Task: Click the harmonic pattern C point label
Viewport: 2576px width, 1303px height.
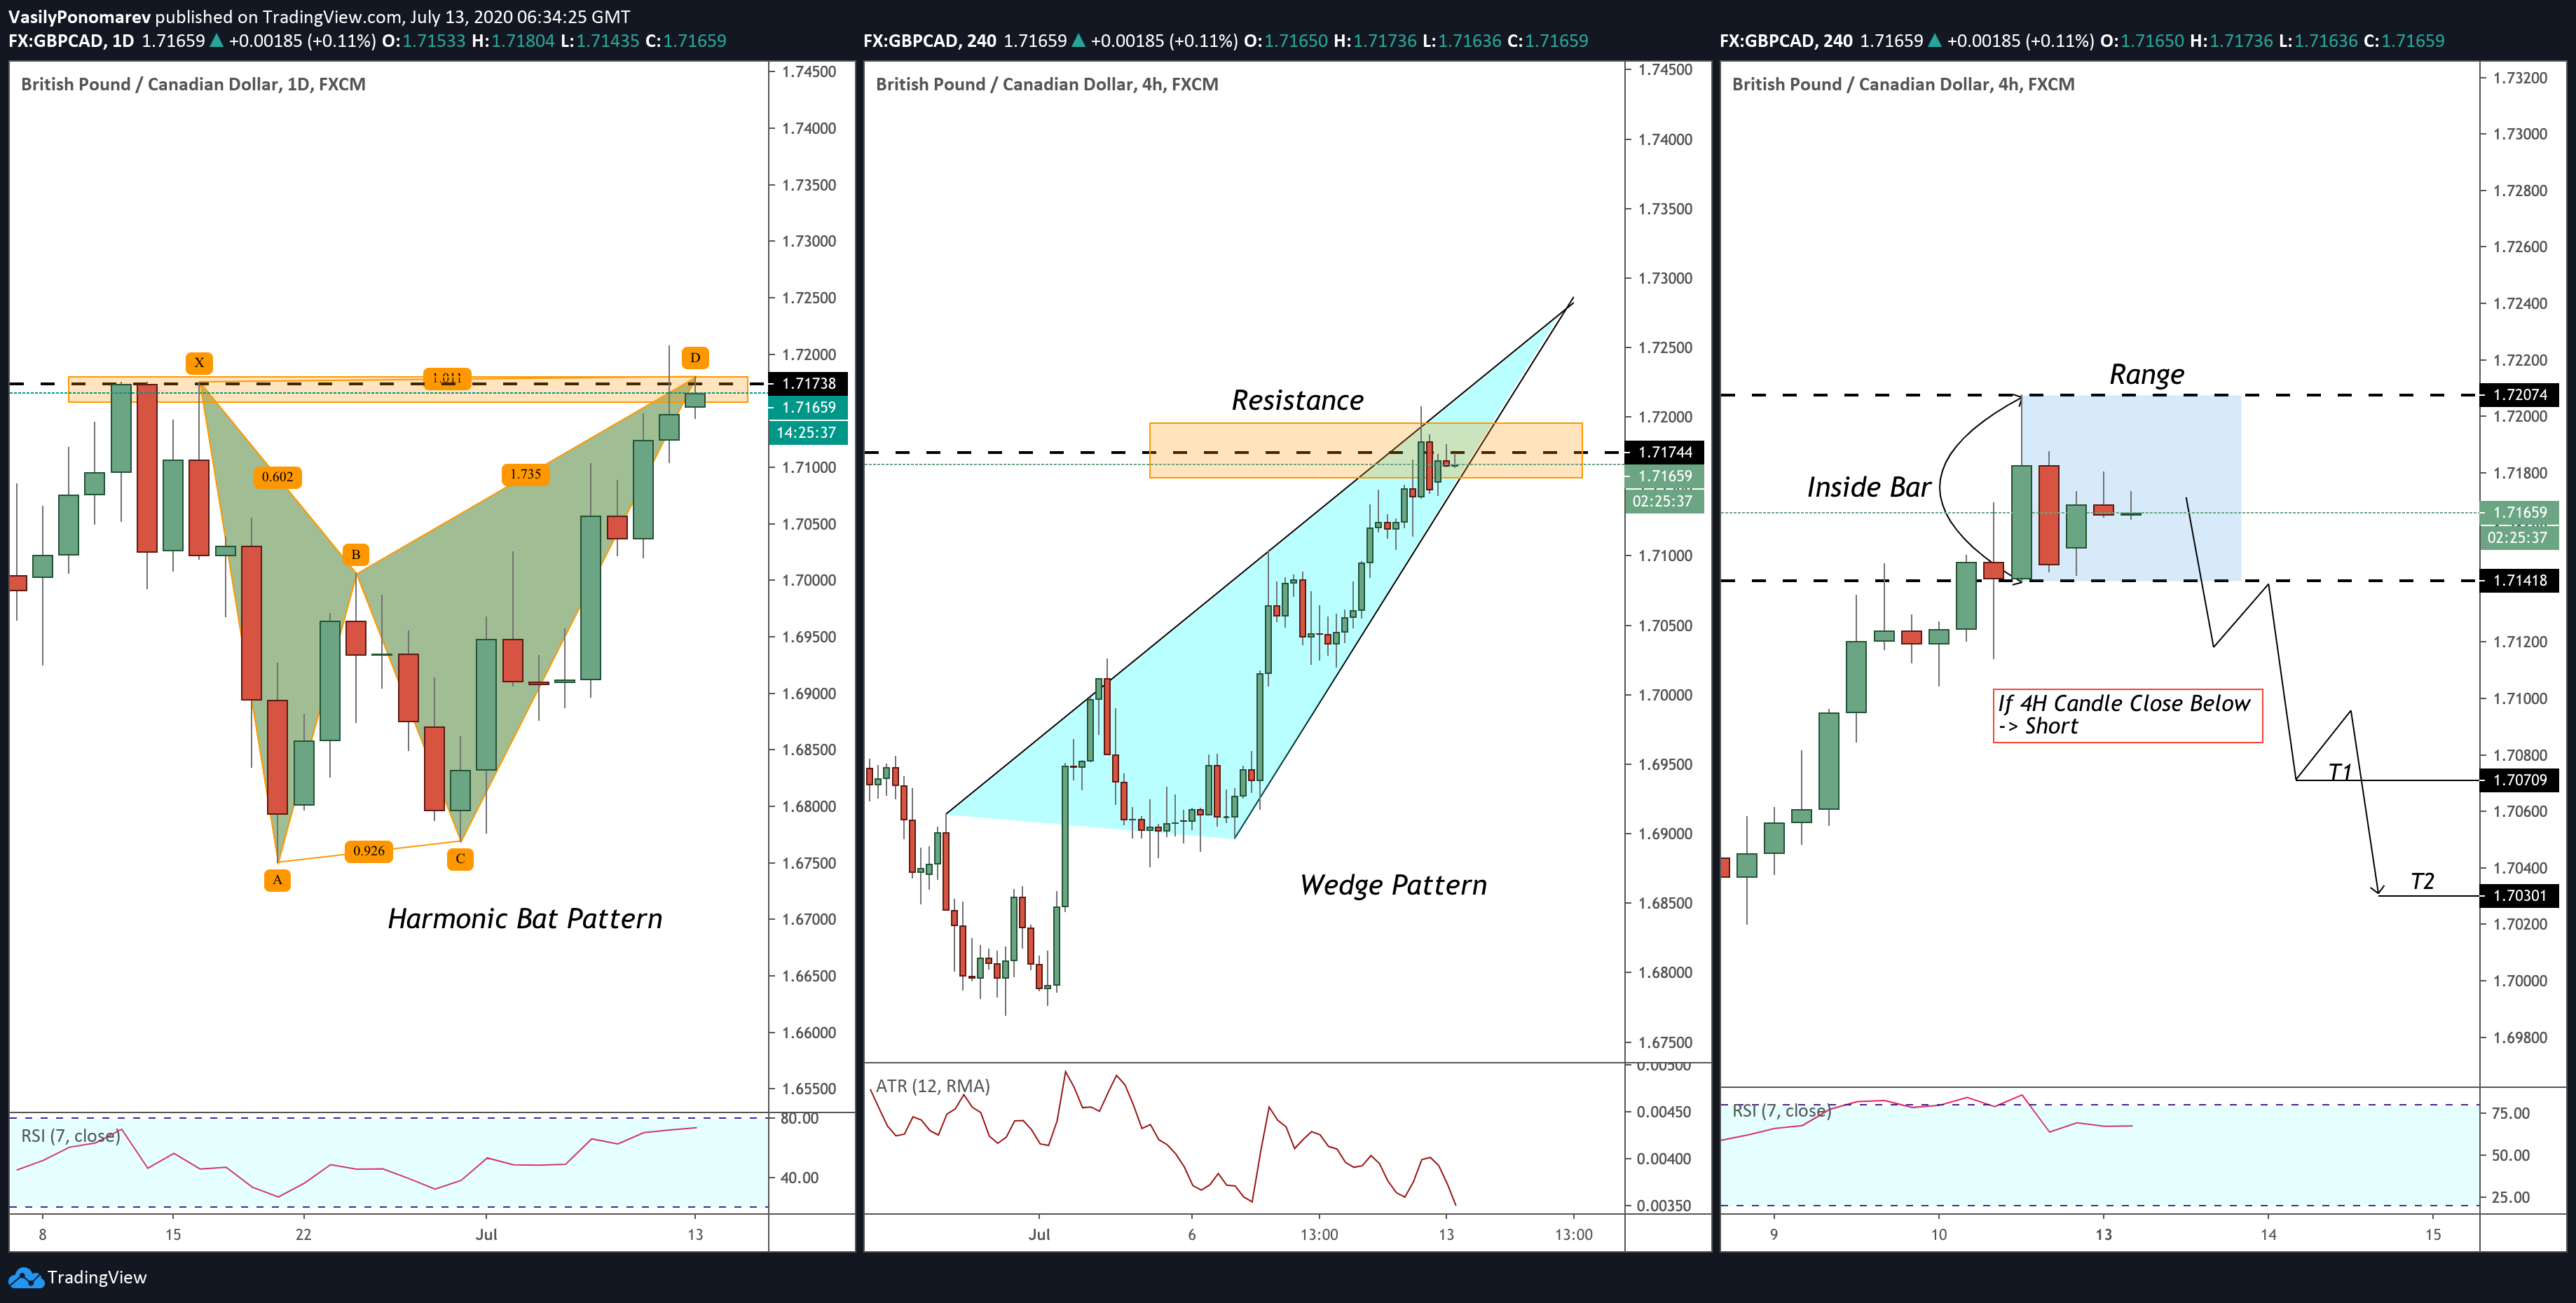Action: point(460,858)
